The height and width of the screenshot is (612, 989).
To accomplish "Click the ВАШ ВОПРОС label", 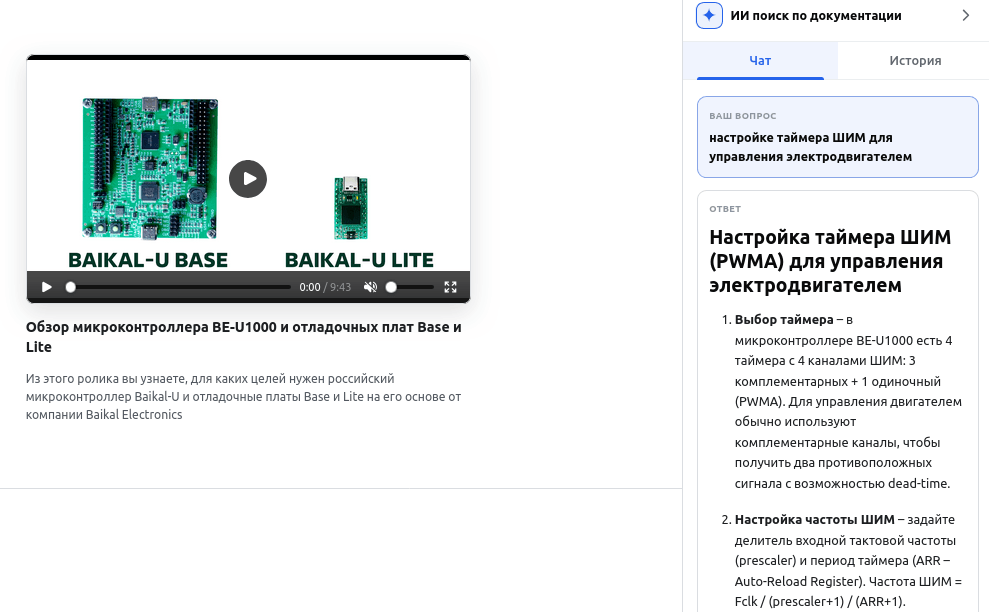I will click(742, 116).
